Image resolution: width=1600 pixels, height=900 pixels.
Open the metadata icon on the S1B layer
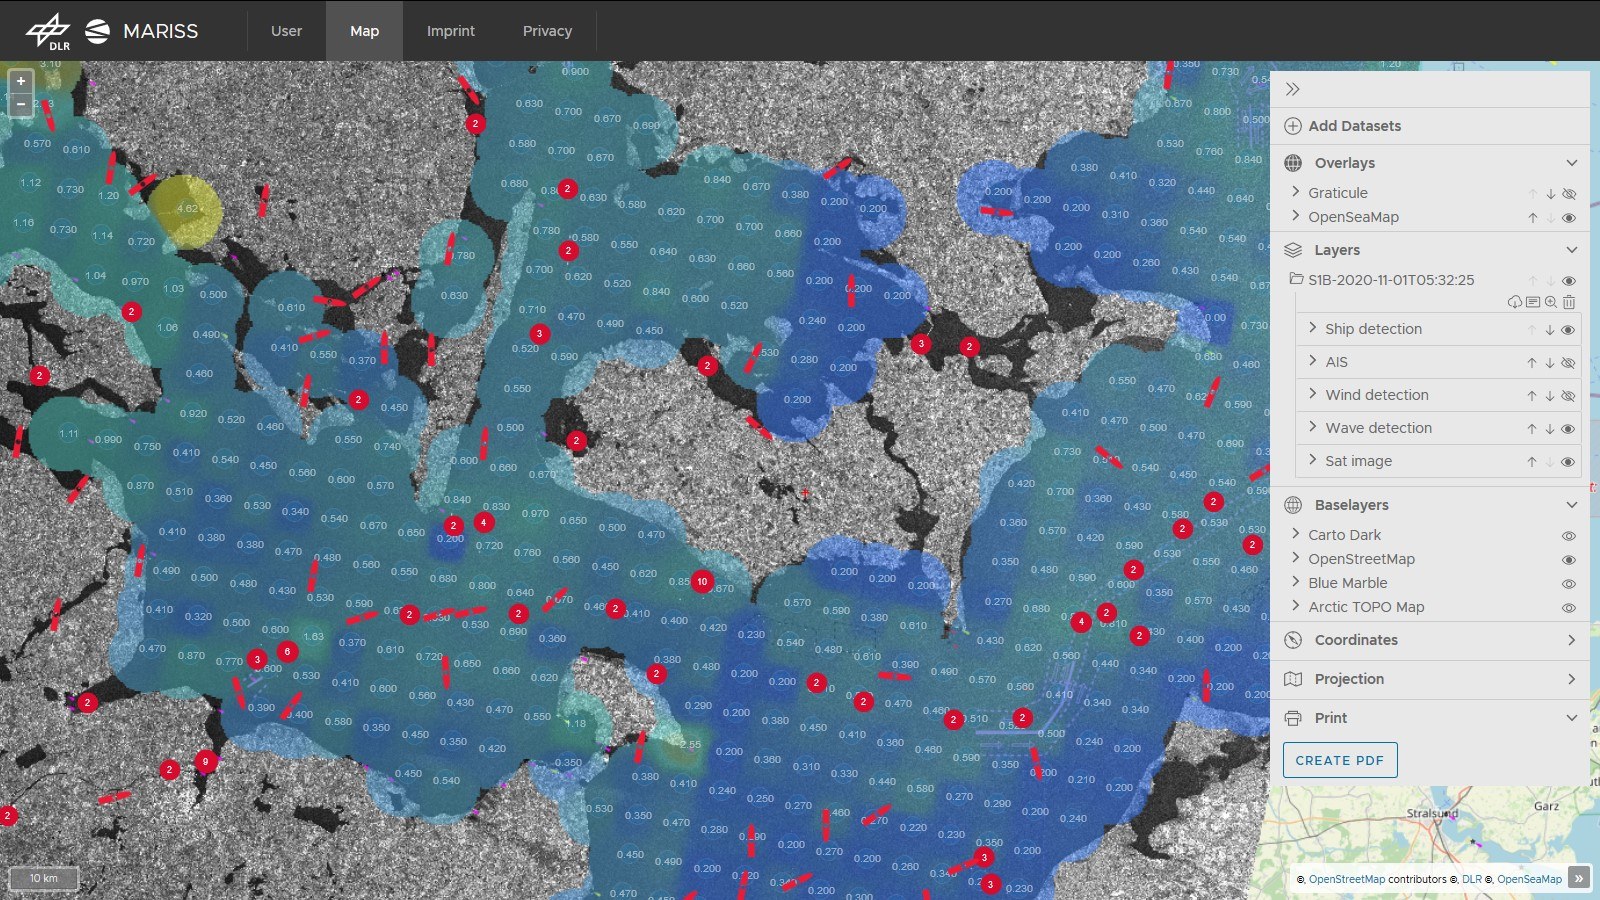pos(1533,301)
